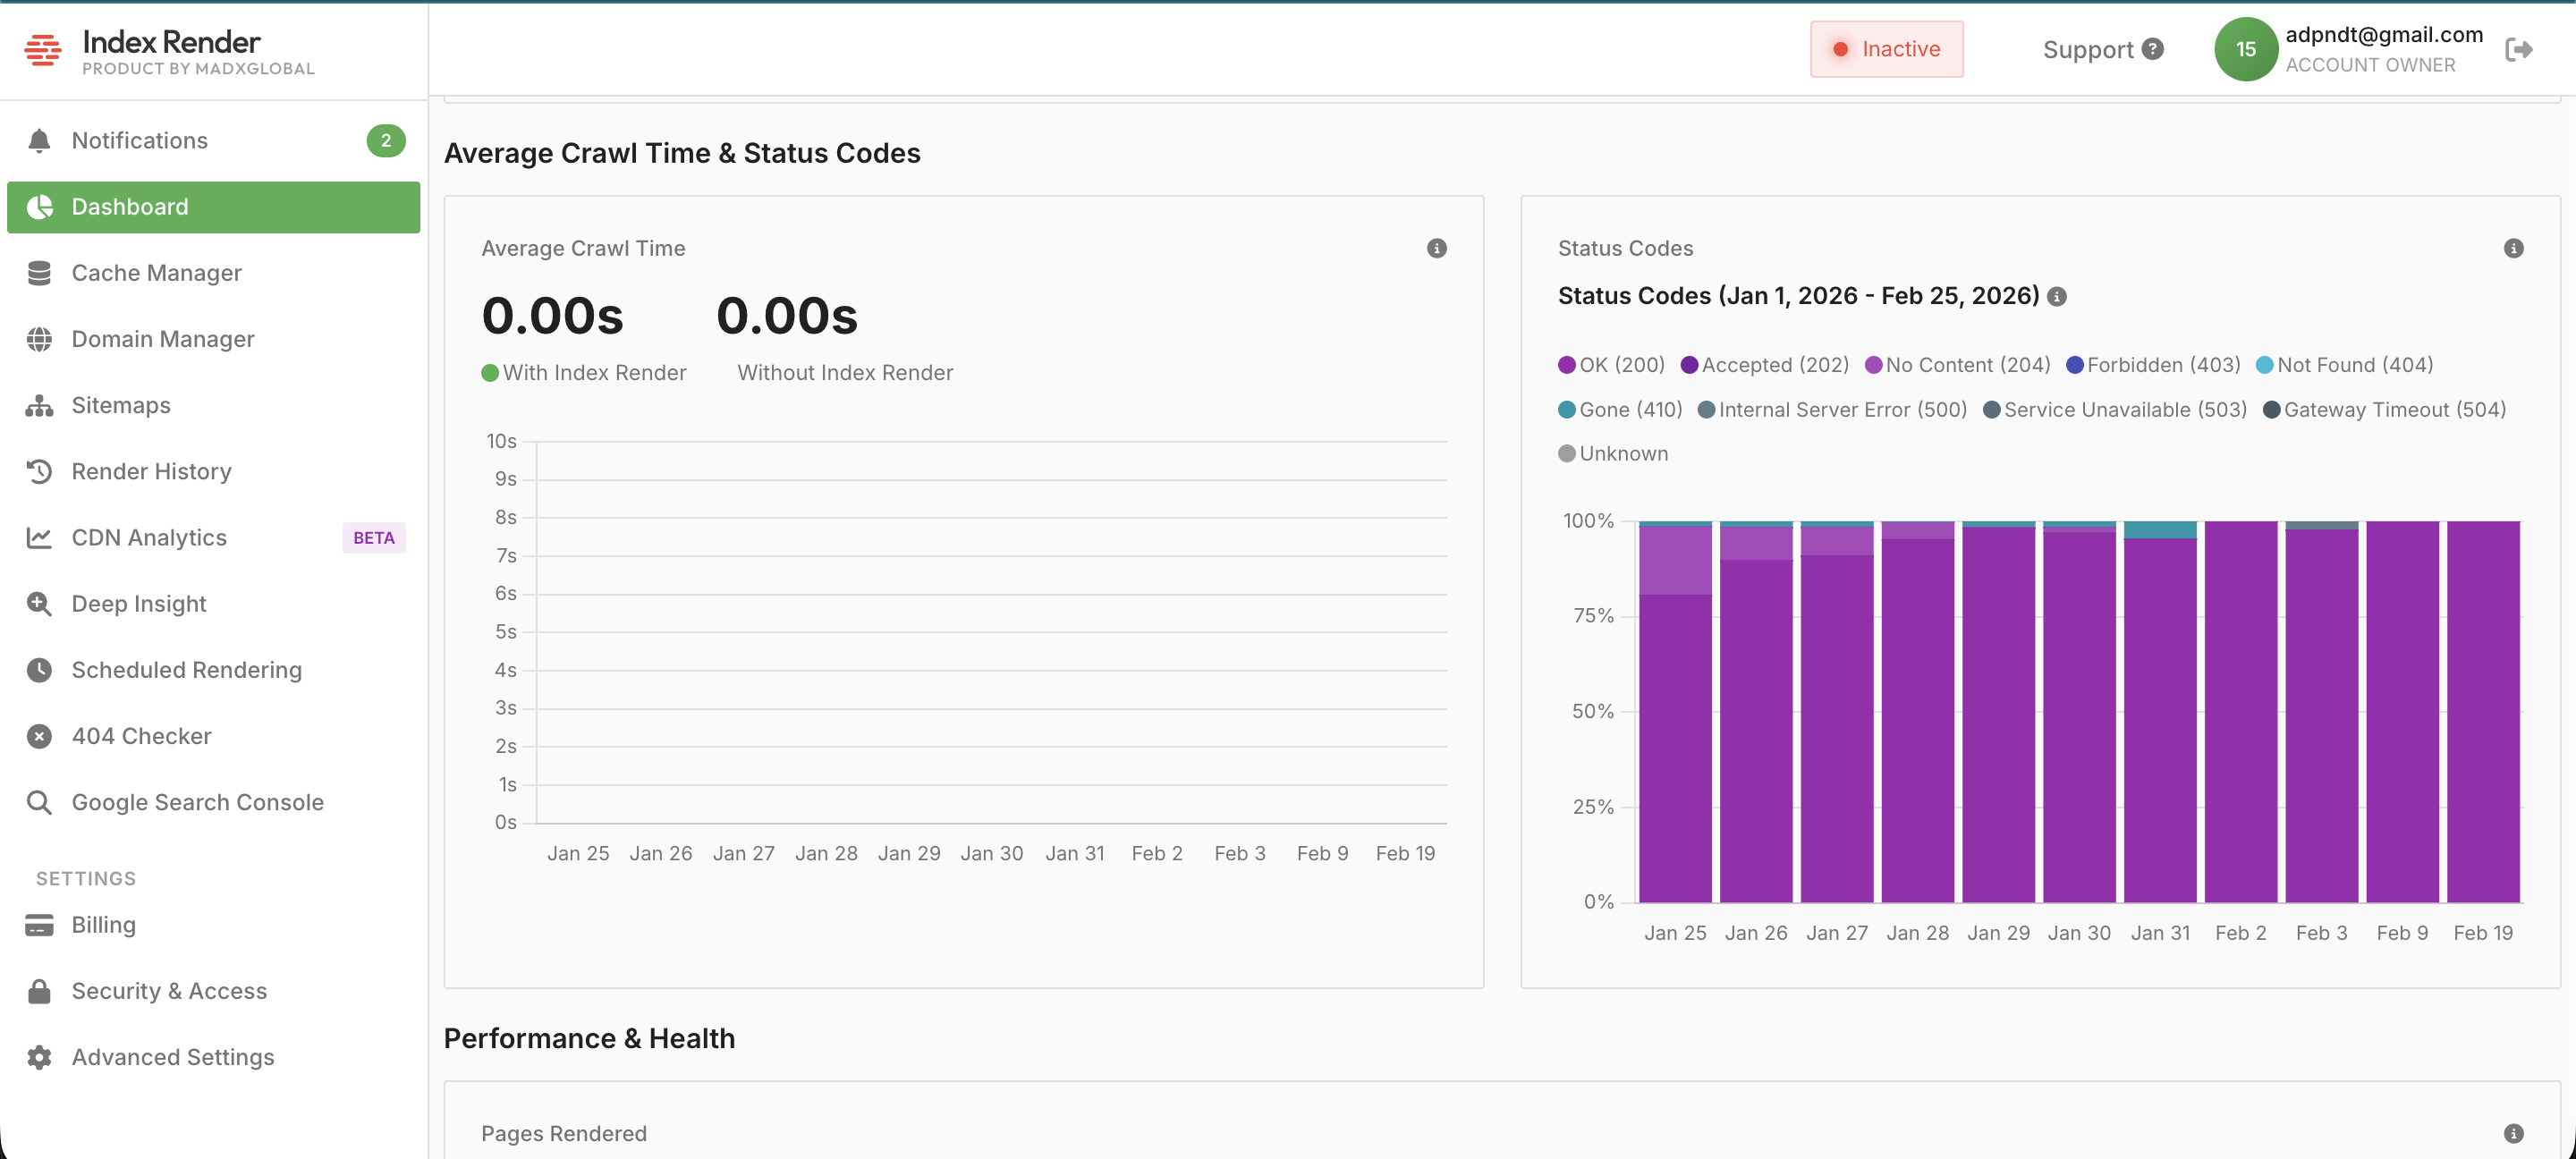Click the Render History clock icon

point(38,471)
